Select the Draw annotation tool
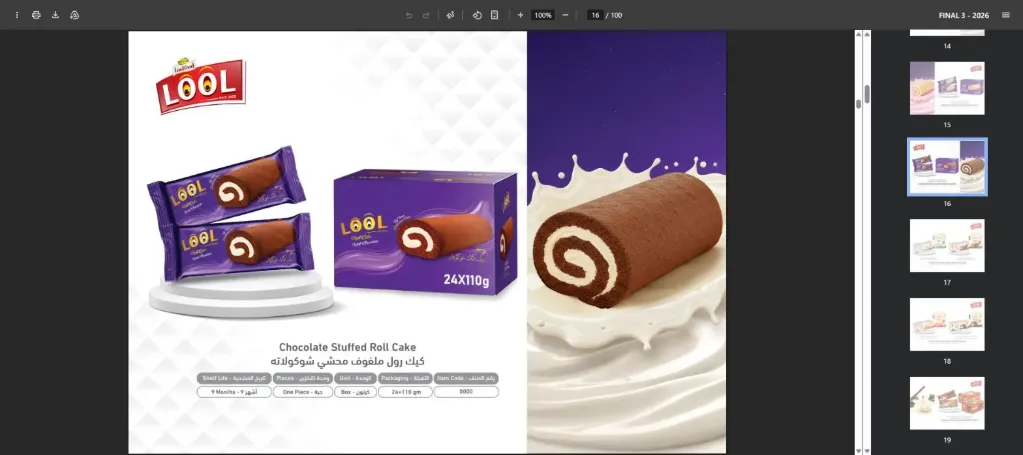The width and height of the screenshot is (1023, 455). (450, 15)
